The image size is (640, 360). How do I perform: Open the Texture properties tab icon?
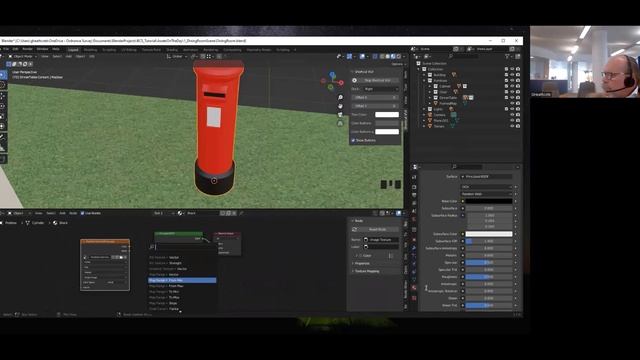coord(414,298)
